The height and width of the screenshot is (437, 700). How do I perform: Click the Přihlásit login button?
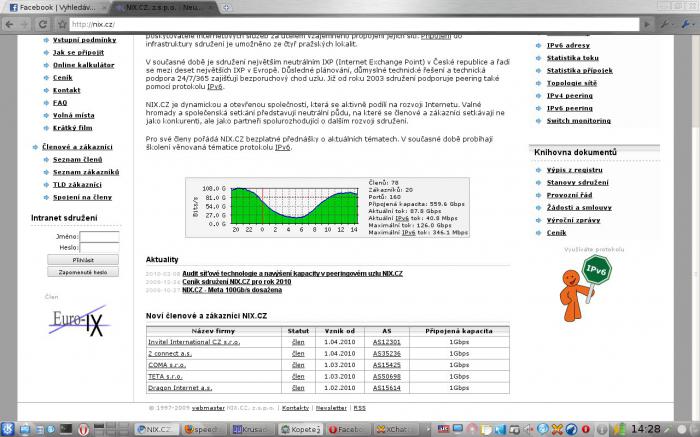pos(83,260)
